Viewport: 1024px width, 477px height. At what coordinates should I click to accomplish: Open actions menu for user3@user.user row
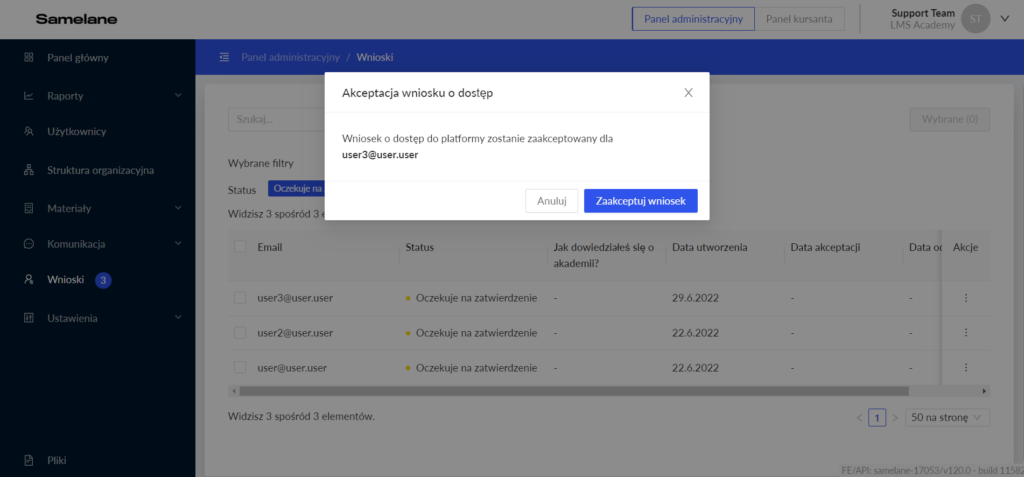click(x=965, y=298)
